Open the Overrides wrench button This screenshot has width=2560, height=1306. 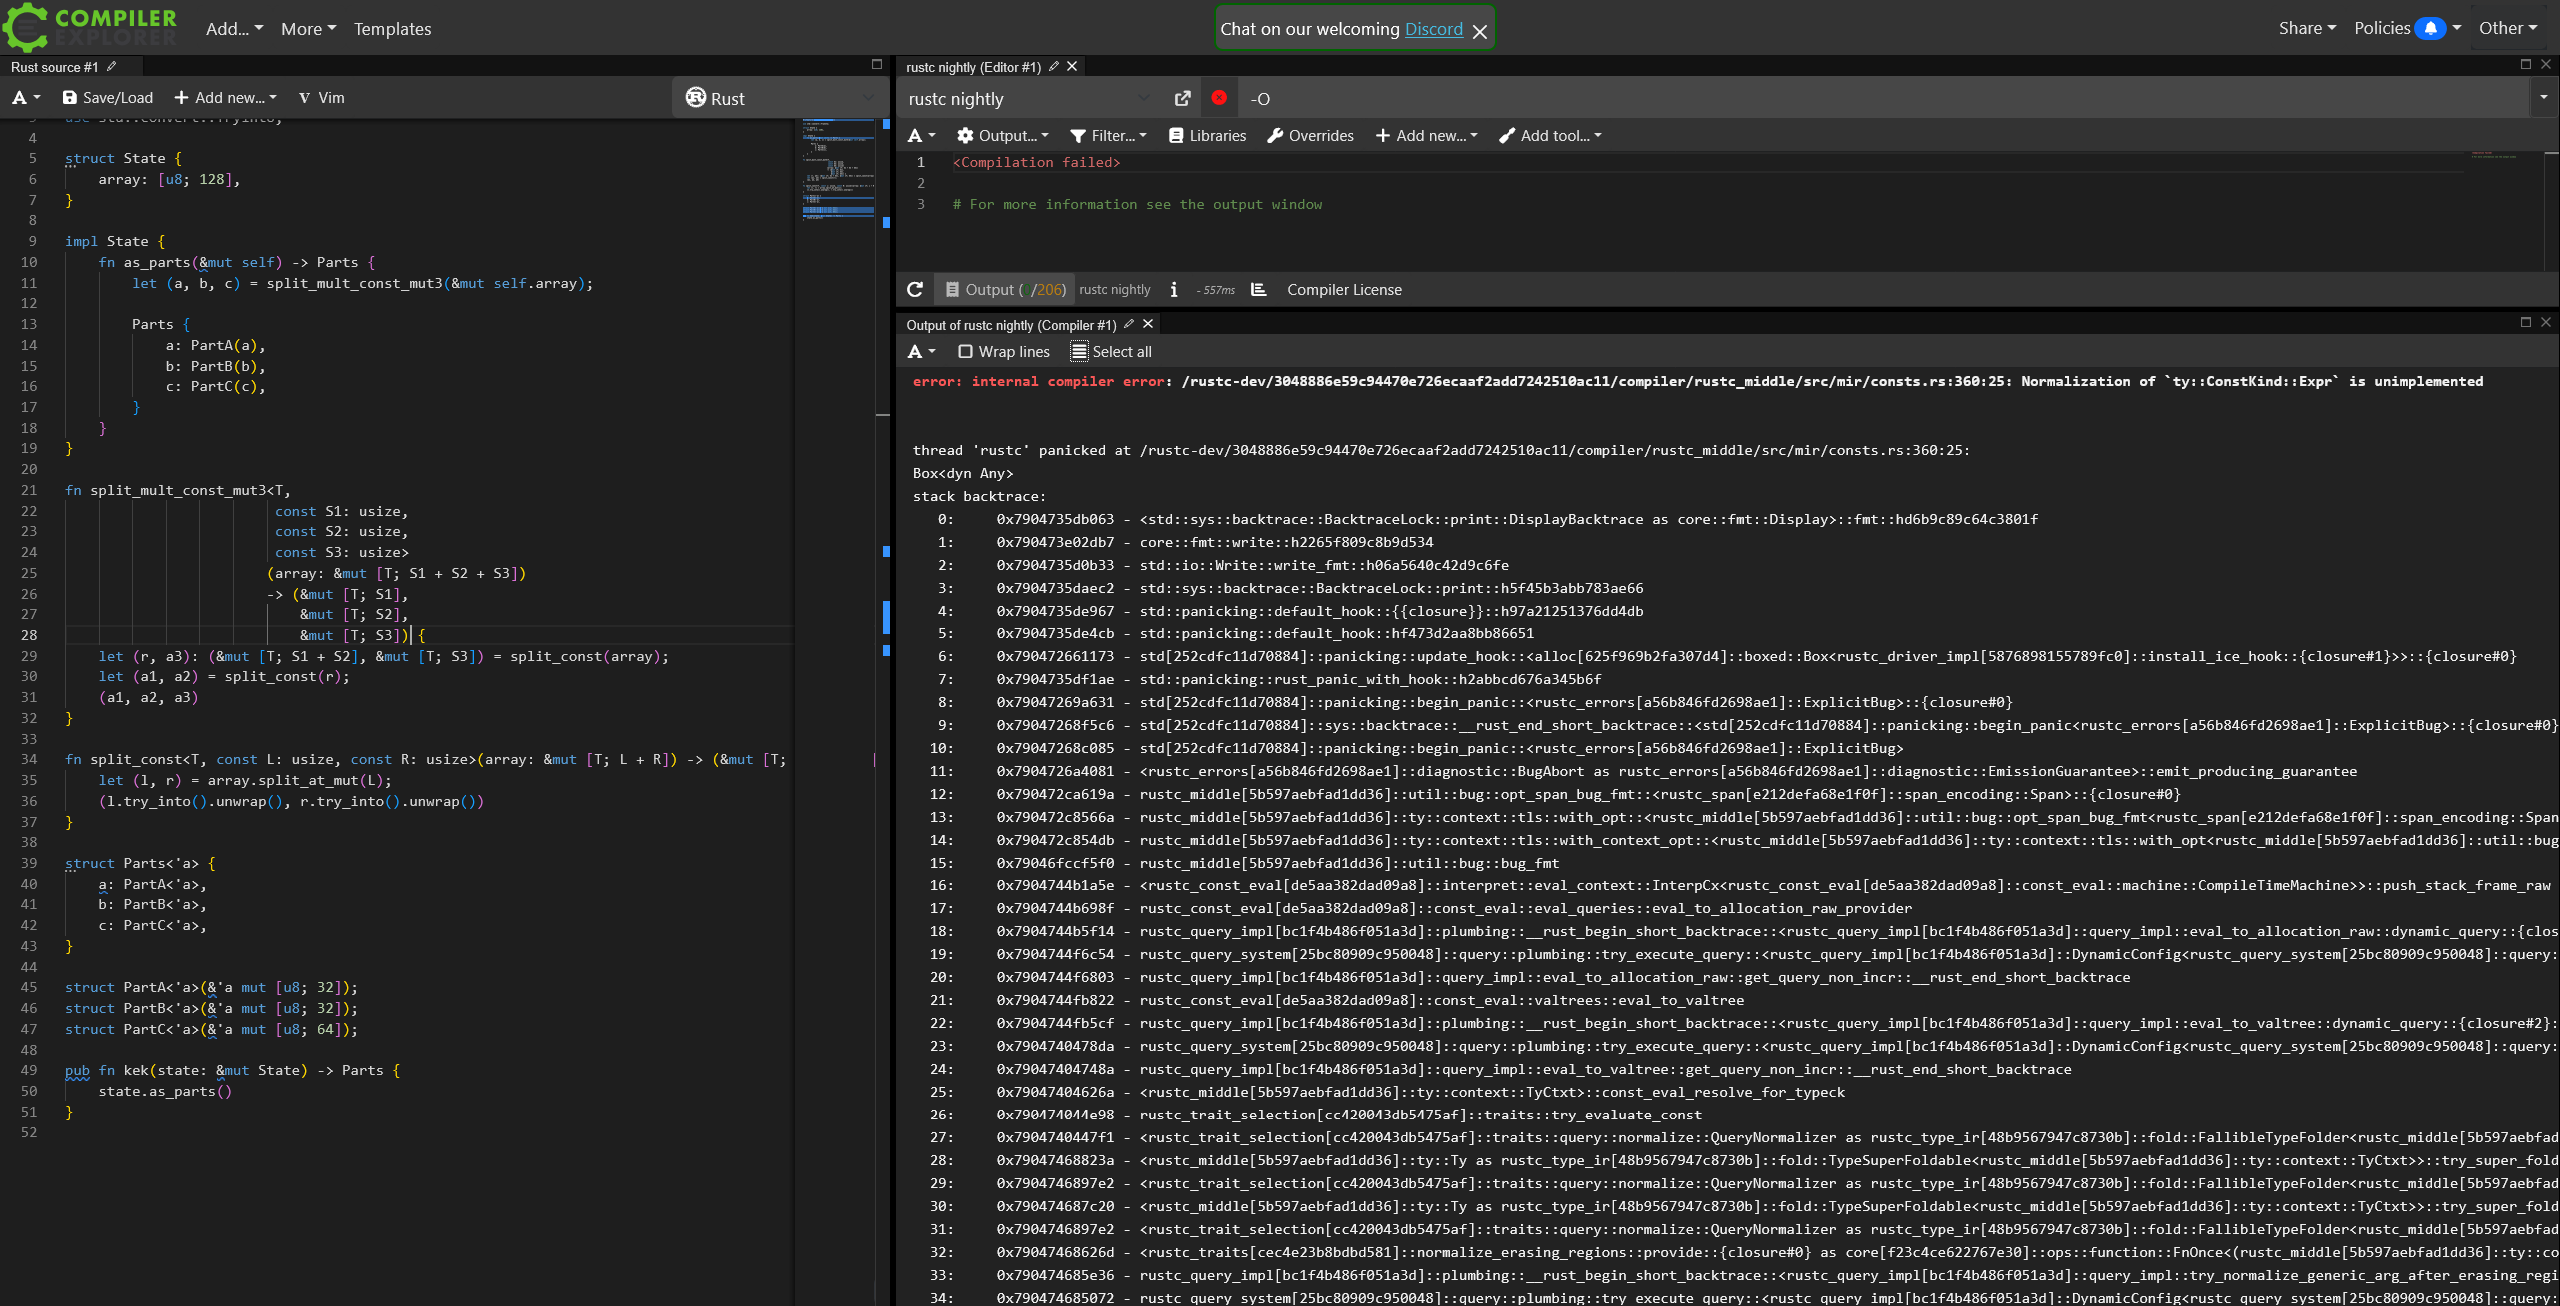point(1310,135)
